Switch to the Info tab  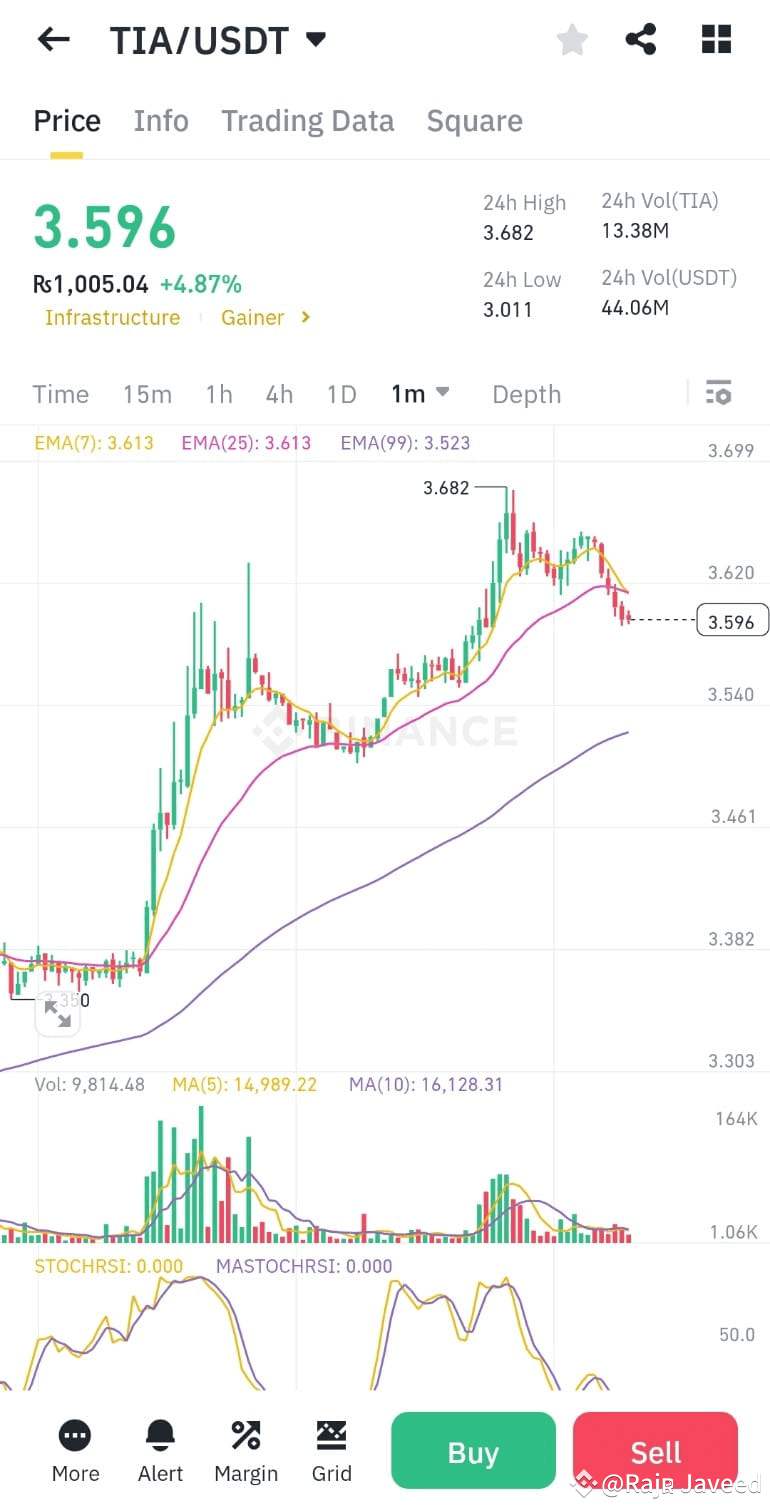click(x=160, y=120)
